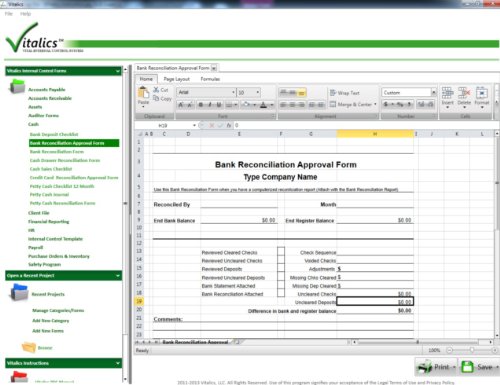This screenshot has width=500, height=385.
Task: Collapse the Vitalics Instructions panel
Action: tap(118, 363)
